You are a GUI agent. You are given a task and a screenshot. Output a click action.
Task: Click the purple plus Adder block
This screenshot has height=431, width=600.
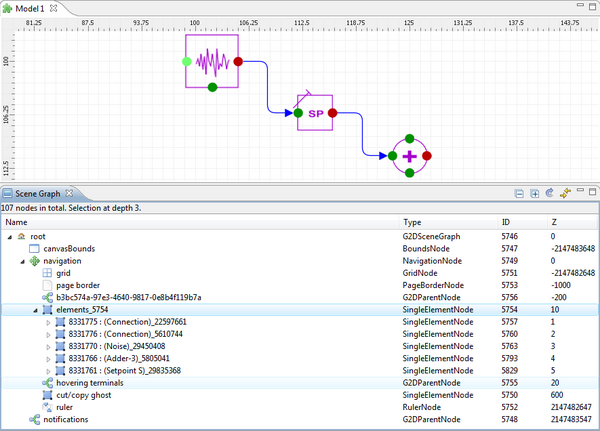click(x=409, y=156)
